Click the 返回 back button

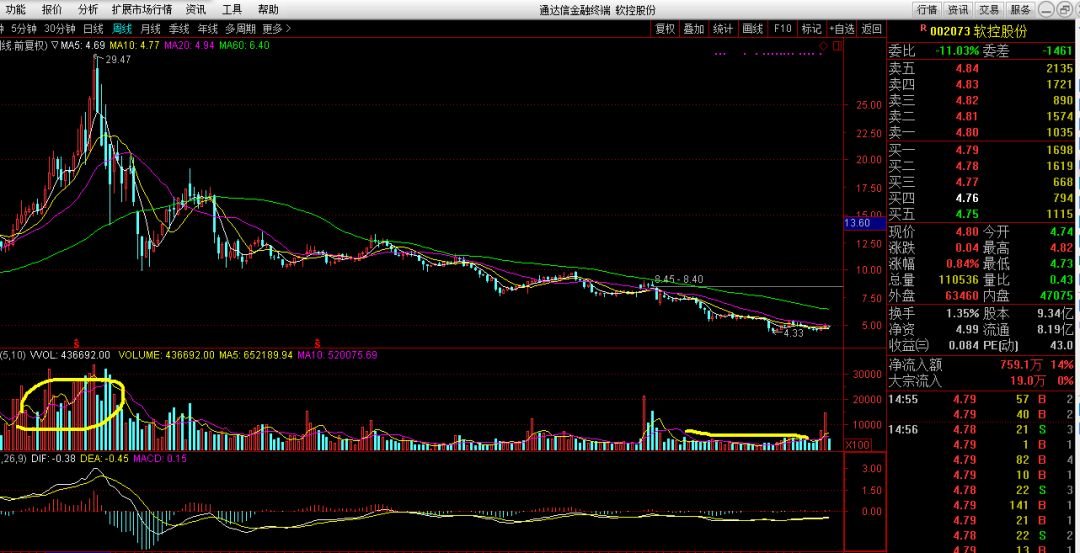[871, 29]
